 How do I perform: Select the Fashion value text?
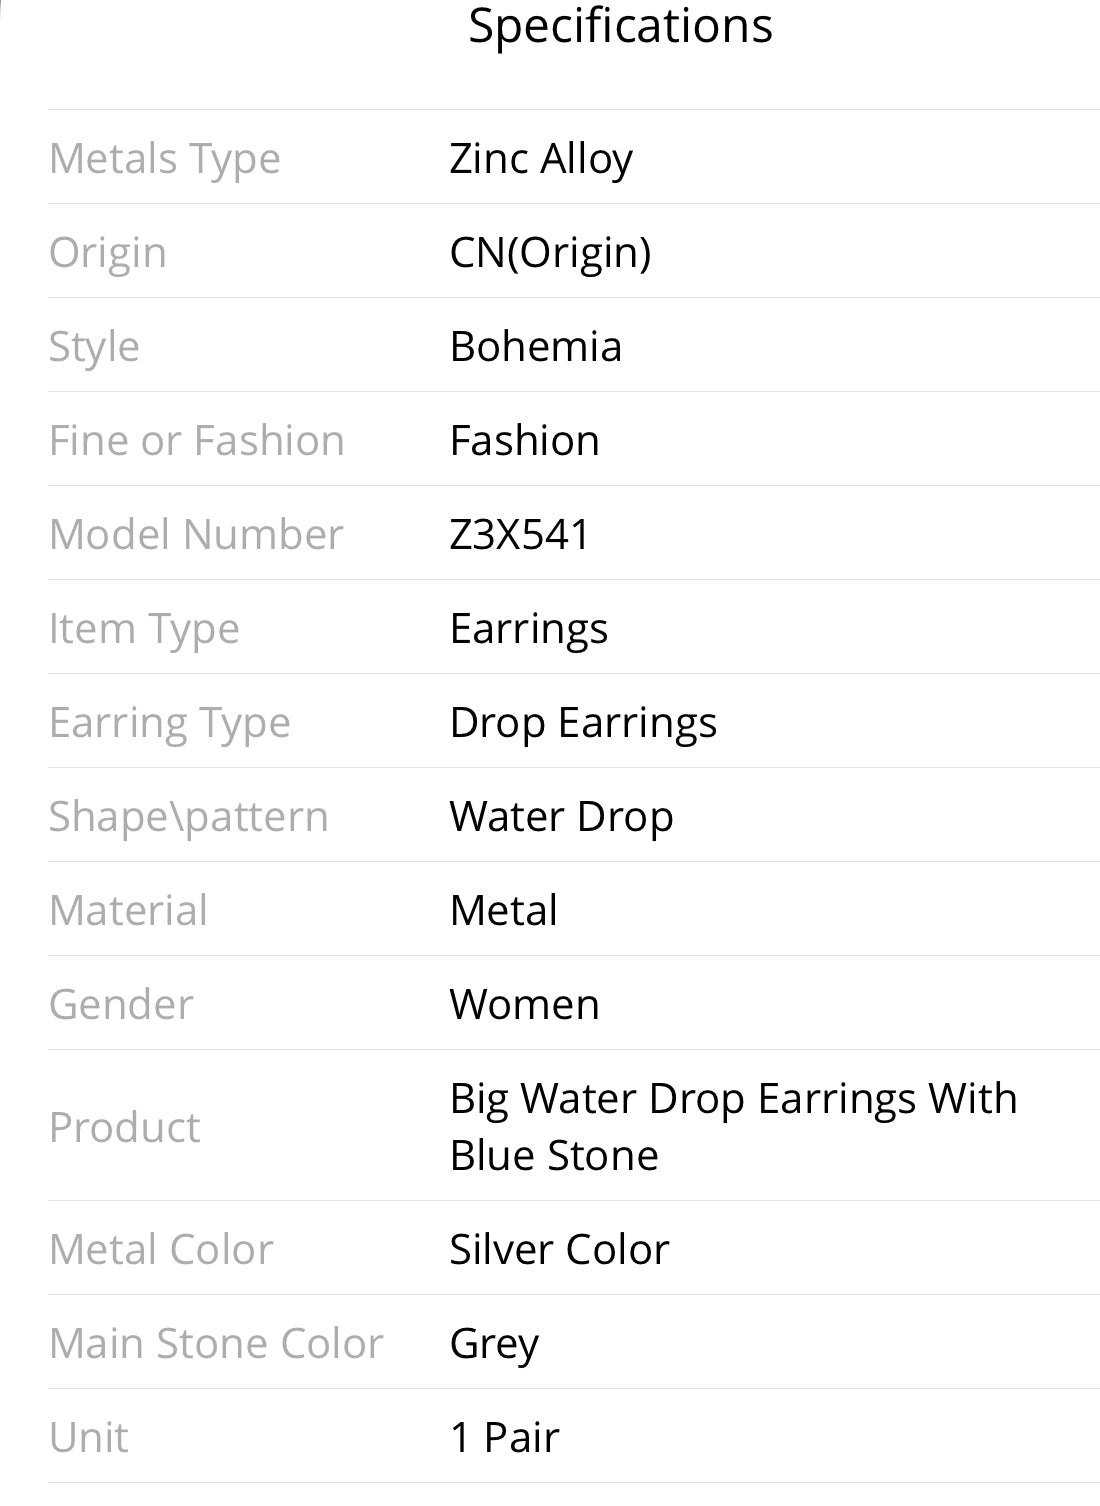[525, 440]
